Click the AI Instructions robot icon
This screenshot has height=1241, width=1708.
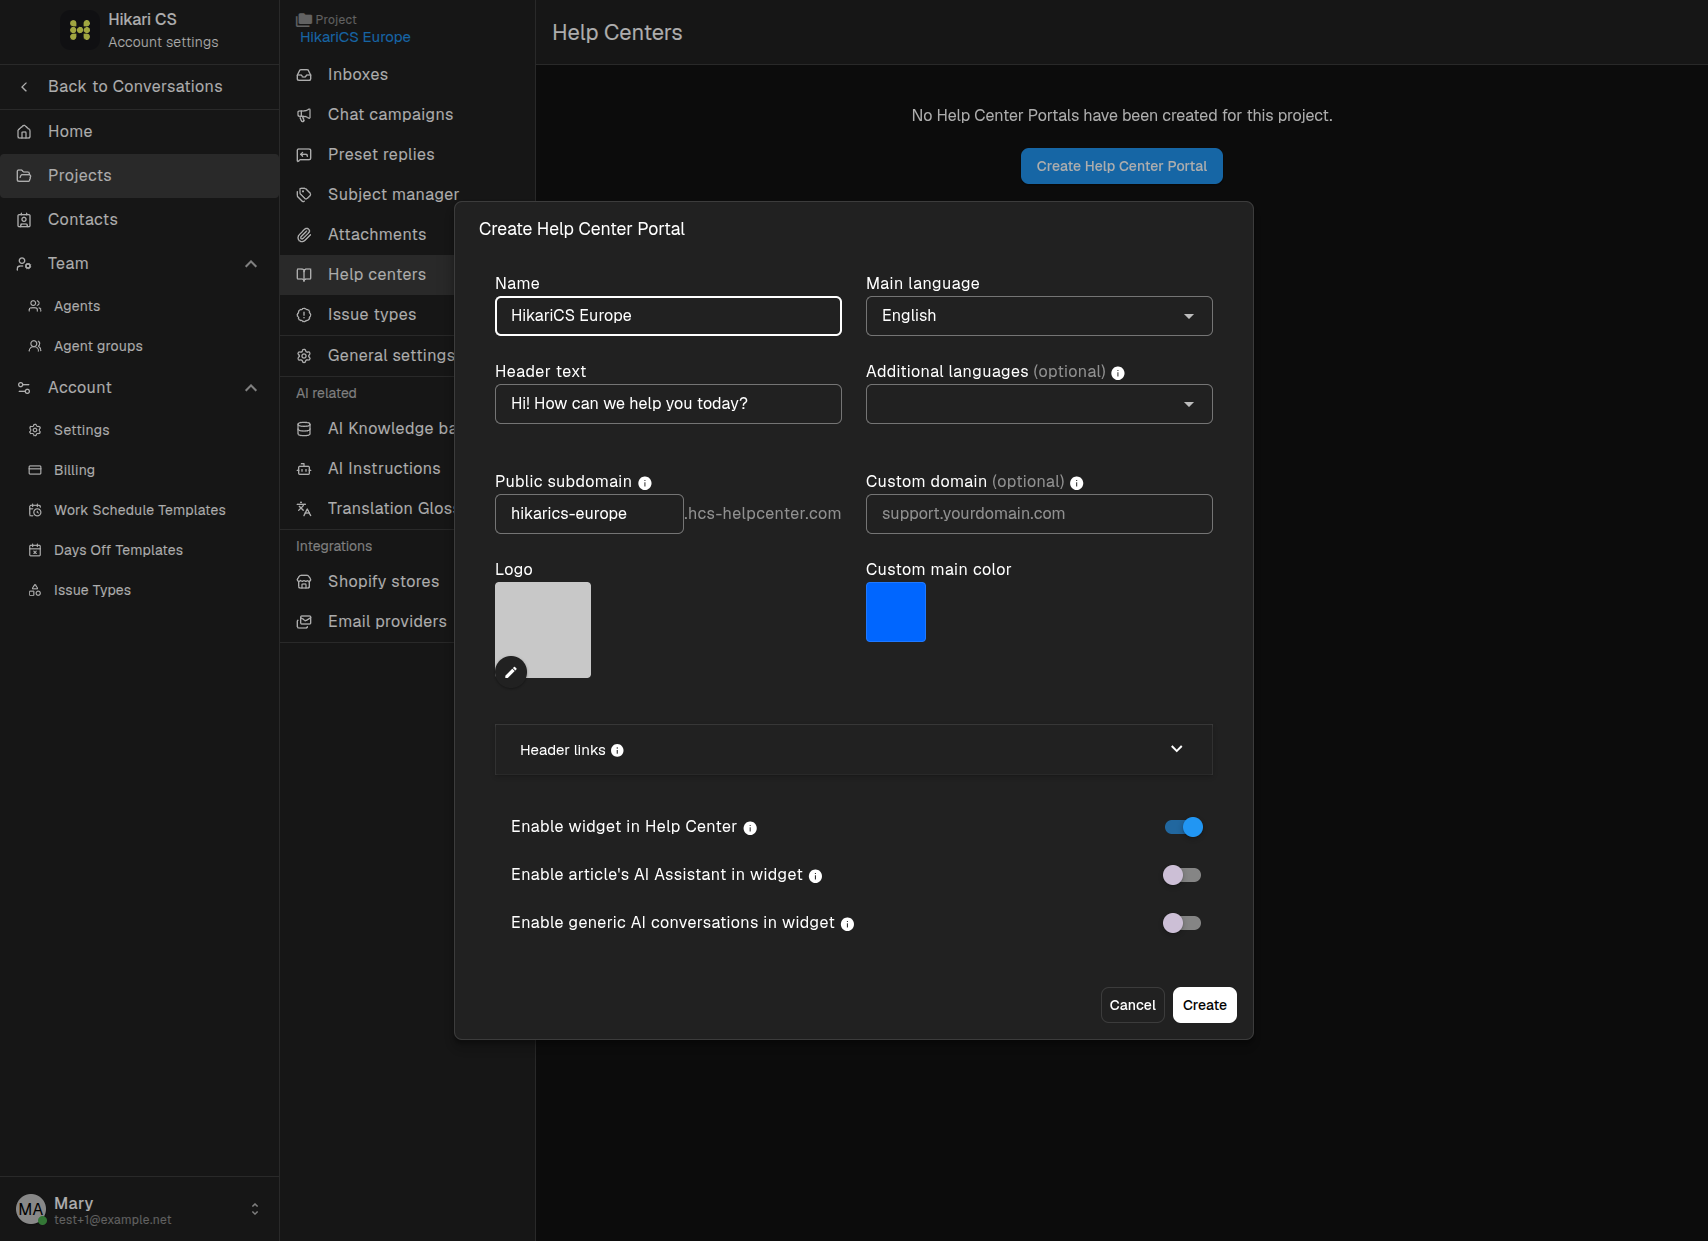tap(304, 469)
